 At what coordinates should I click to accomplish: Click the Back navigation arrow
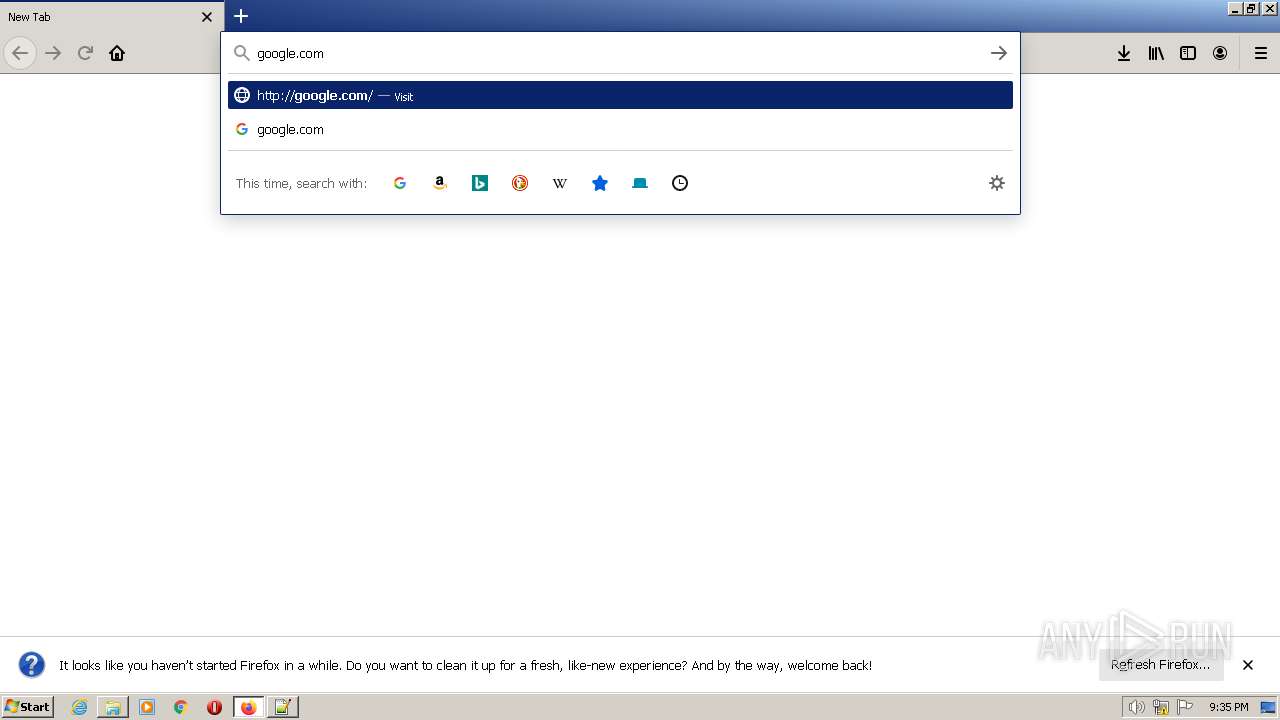[x=20, y=53]
